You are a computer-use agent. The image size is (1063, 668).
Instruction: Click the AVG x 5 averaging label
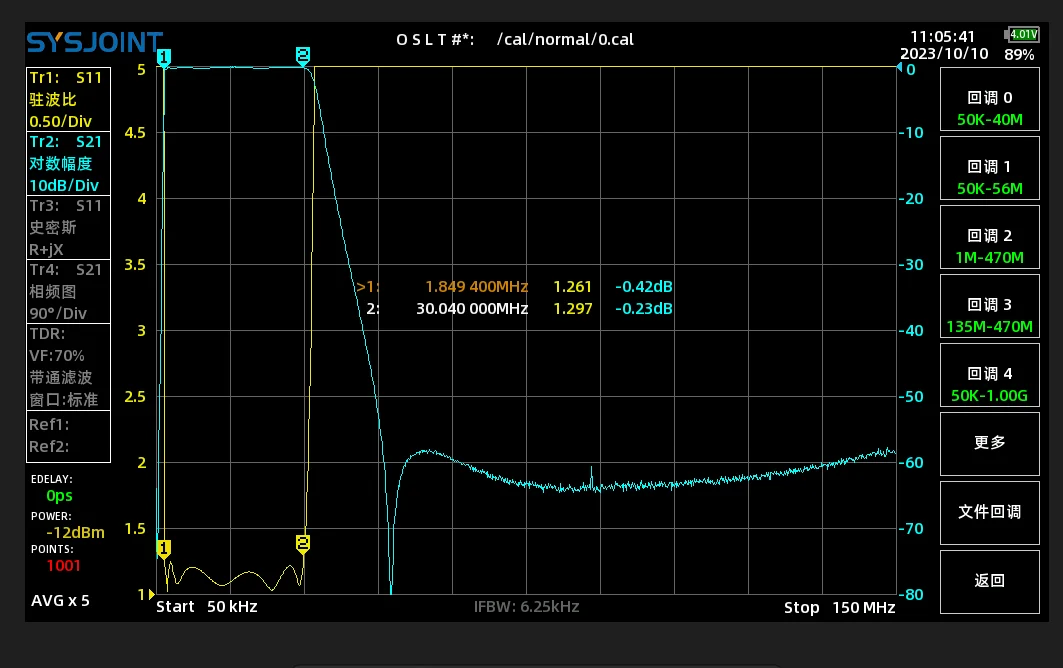pyautogui.click(x=60, y=601)
